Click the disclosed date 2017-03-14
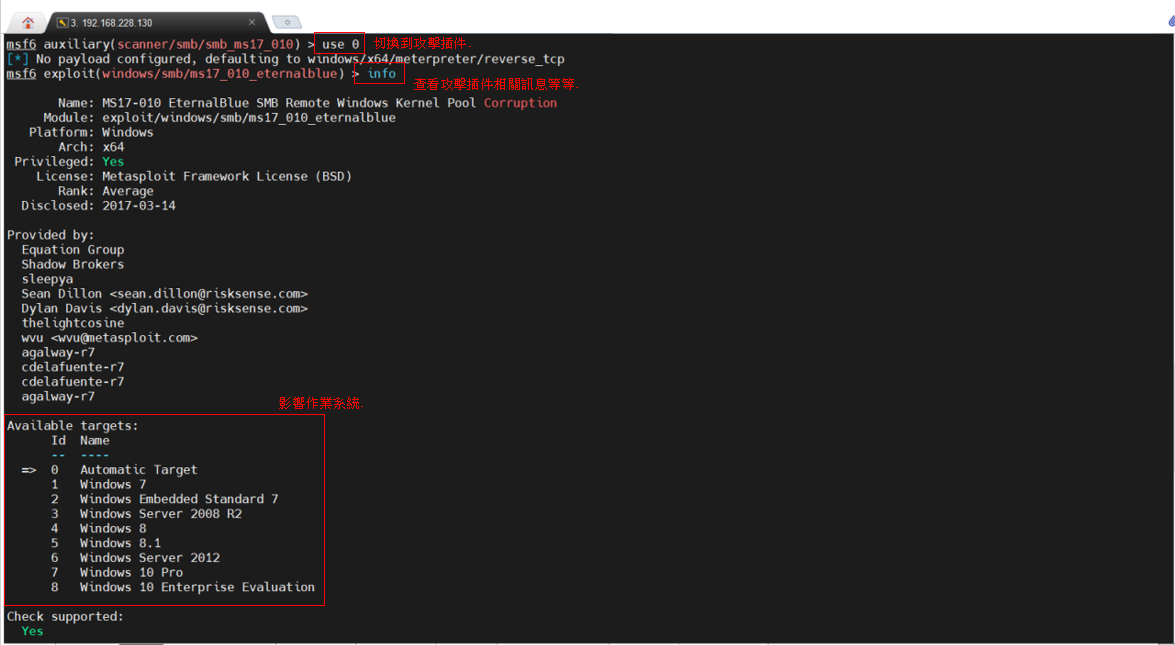 tap(139, 205)
